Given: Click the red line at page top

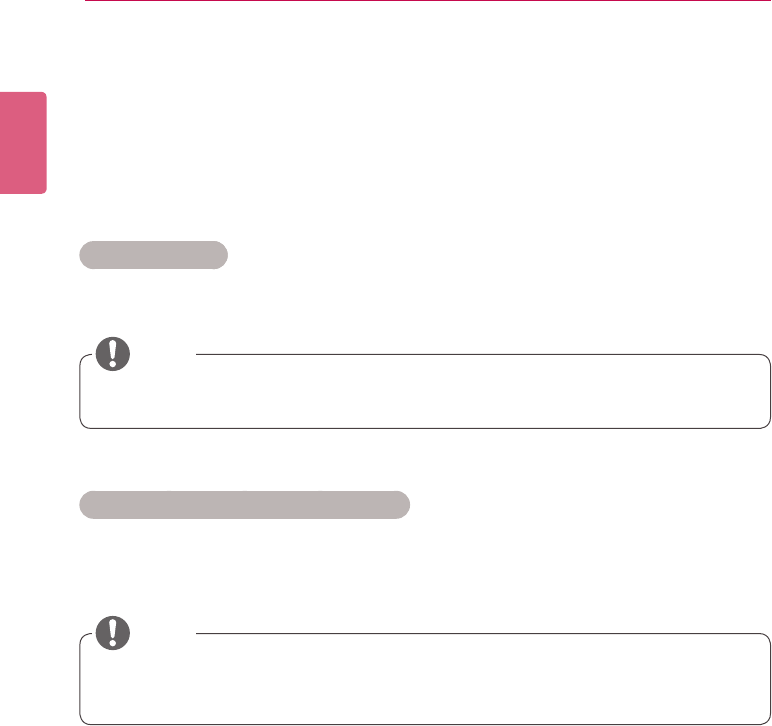Looking at the screenshot, I should (x=420, y=2).
